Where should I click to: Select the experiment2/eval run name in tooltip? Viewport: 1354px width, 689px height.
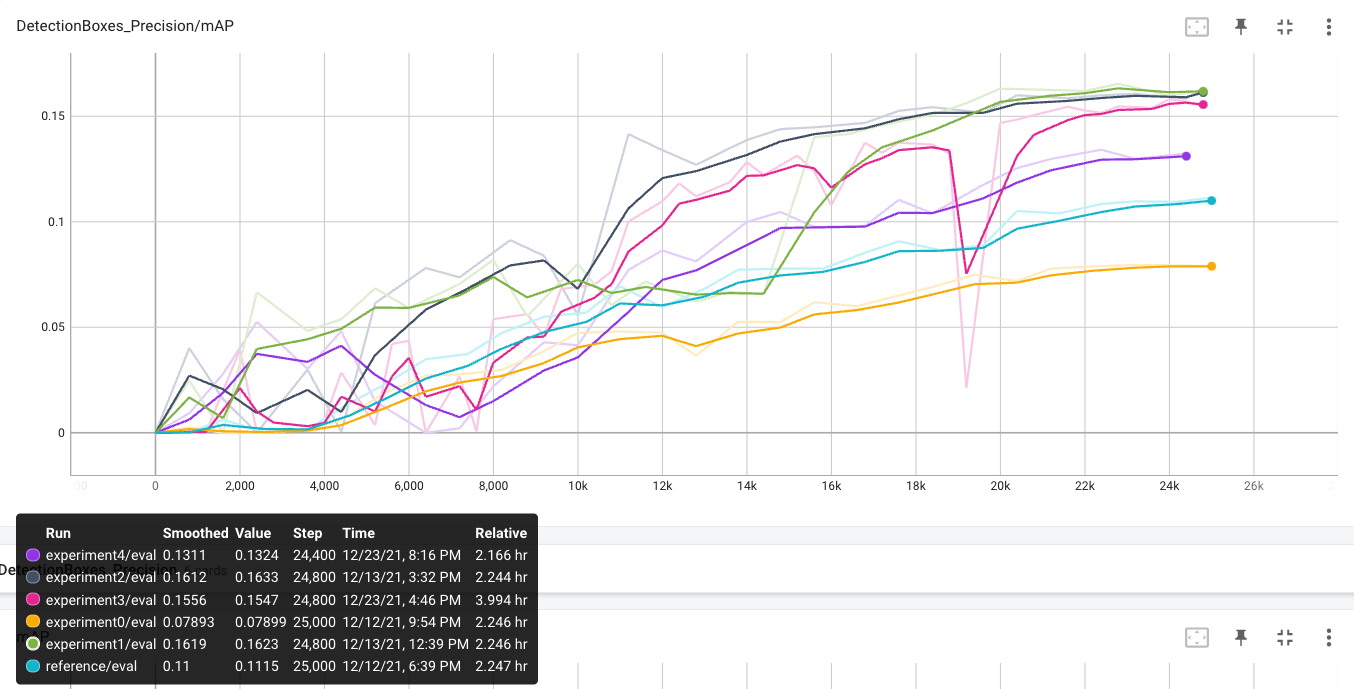[101, 577]
